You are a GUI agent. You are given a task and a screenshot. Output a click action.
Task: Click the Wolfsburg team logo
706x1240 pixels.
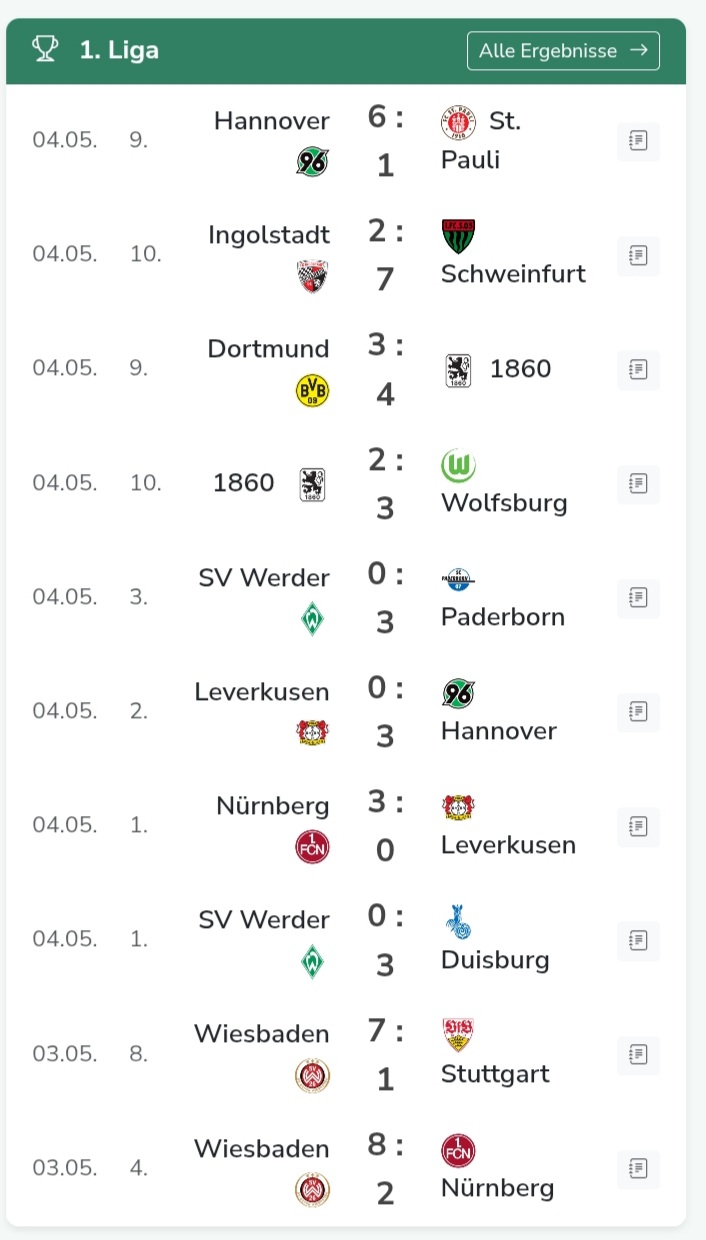coord(458,465)
